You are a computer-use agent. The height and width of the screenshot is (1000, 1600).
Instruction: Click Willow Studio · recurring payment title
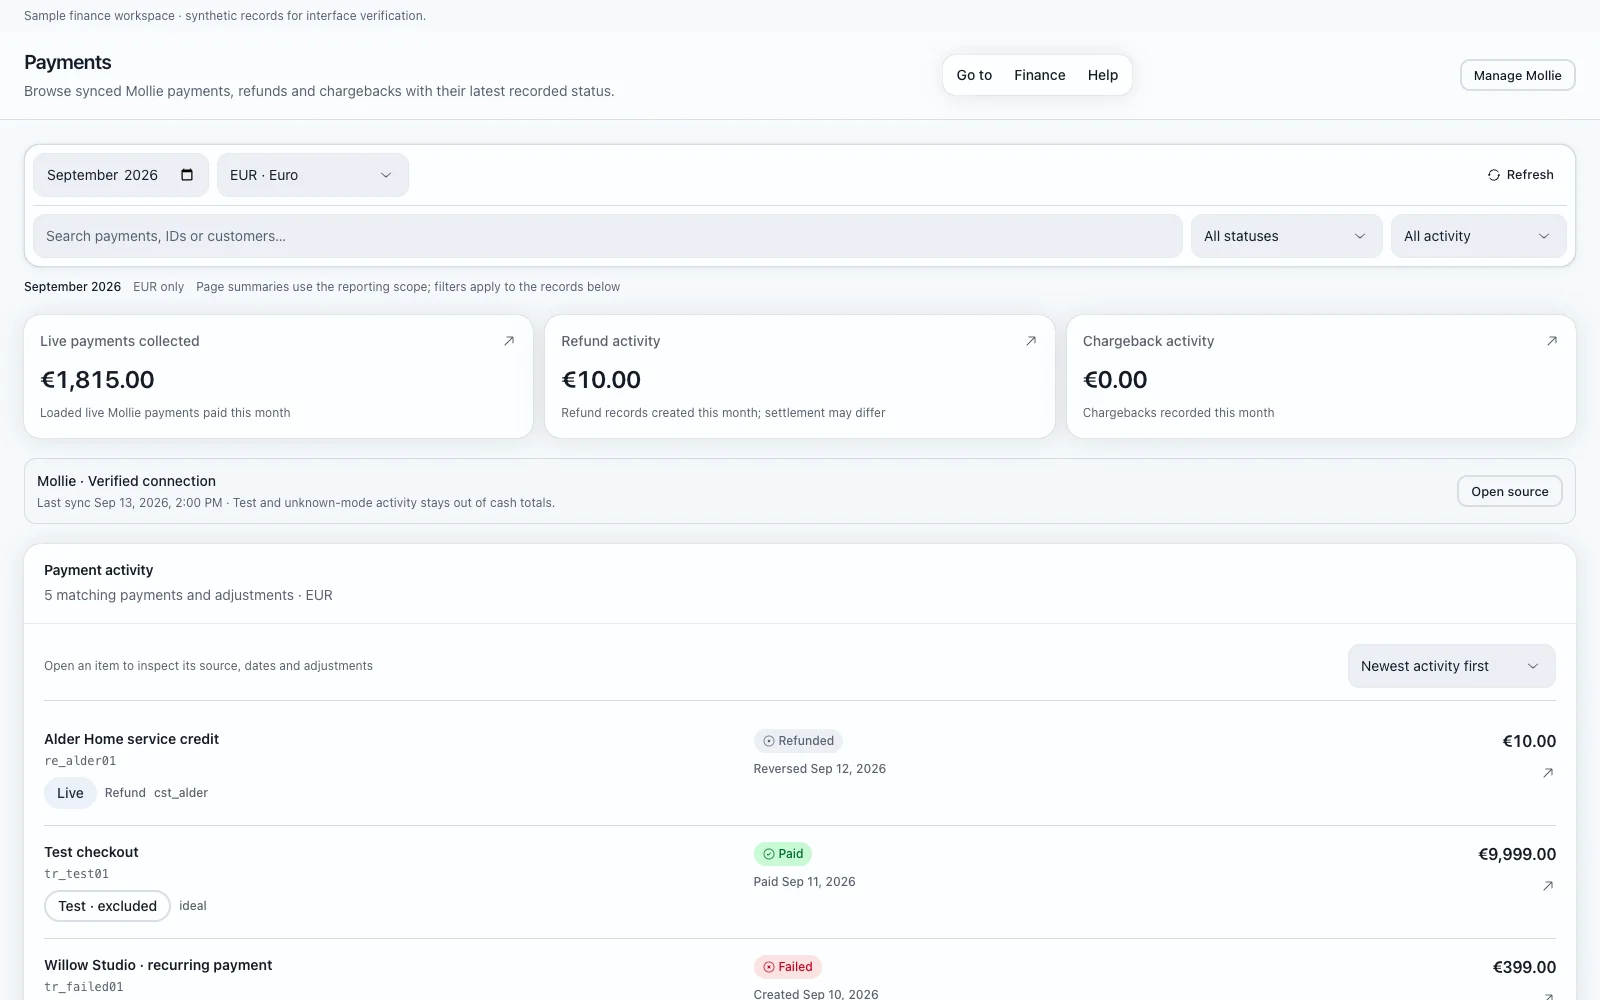pos(158,965)
